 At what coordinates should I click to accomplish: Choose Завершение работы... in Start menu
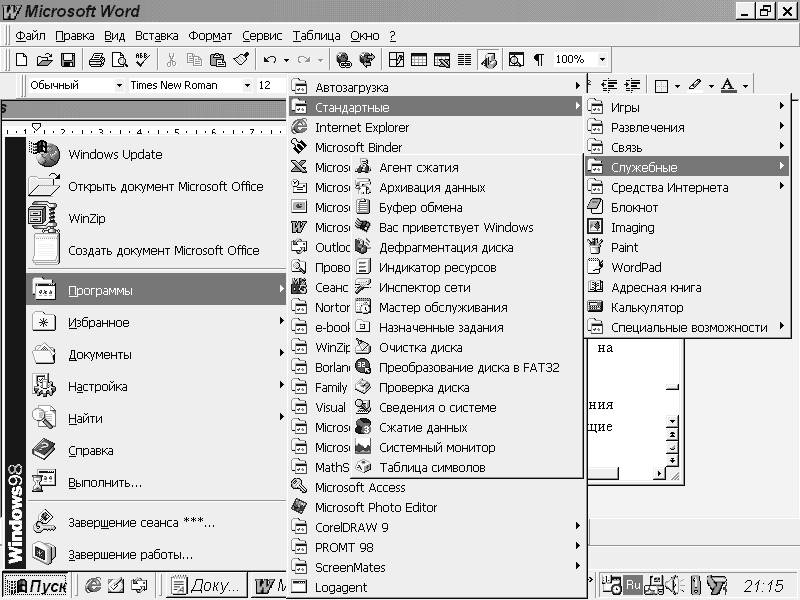pyautogui.click(x=156, y=554)
